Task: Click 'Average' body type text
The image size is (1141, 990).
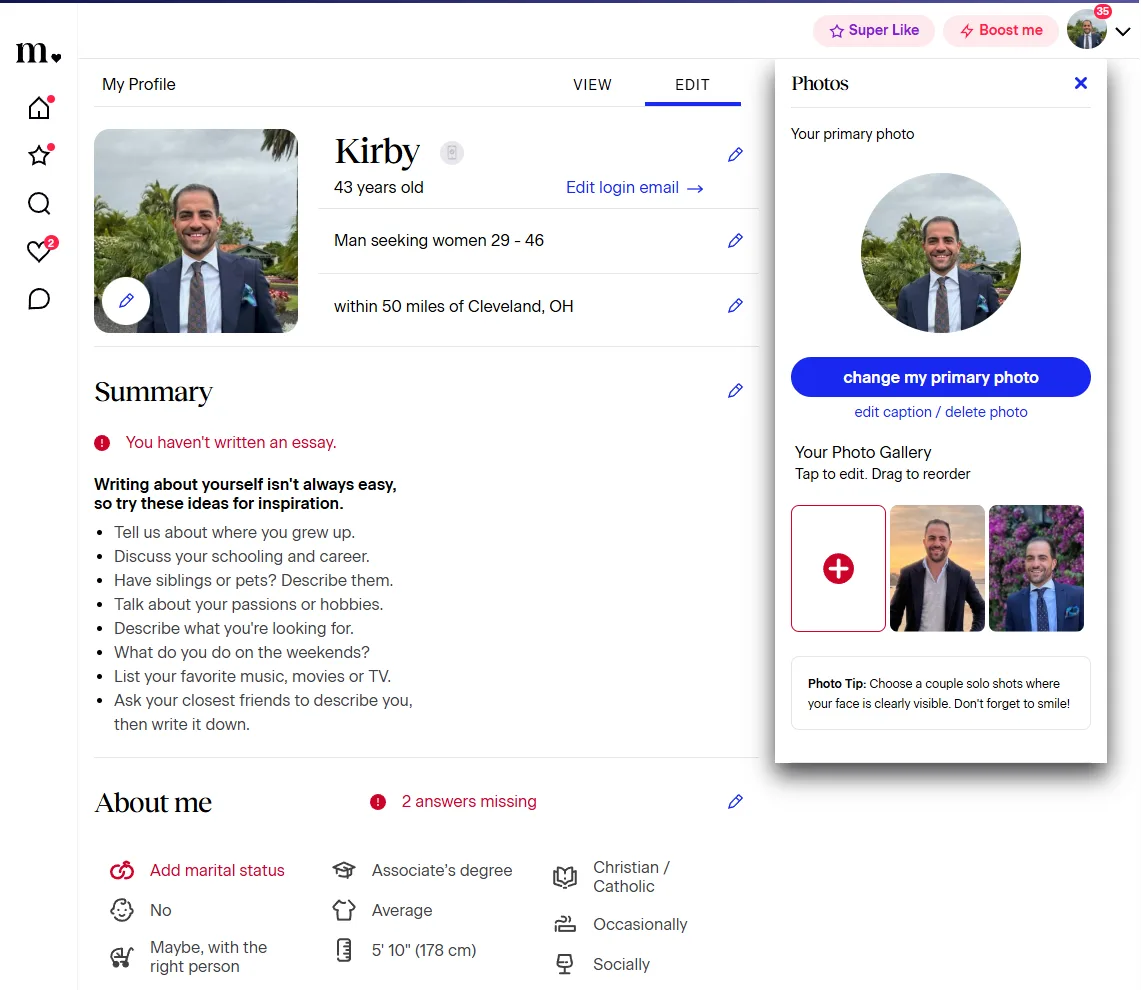Action: 402,910
